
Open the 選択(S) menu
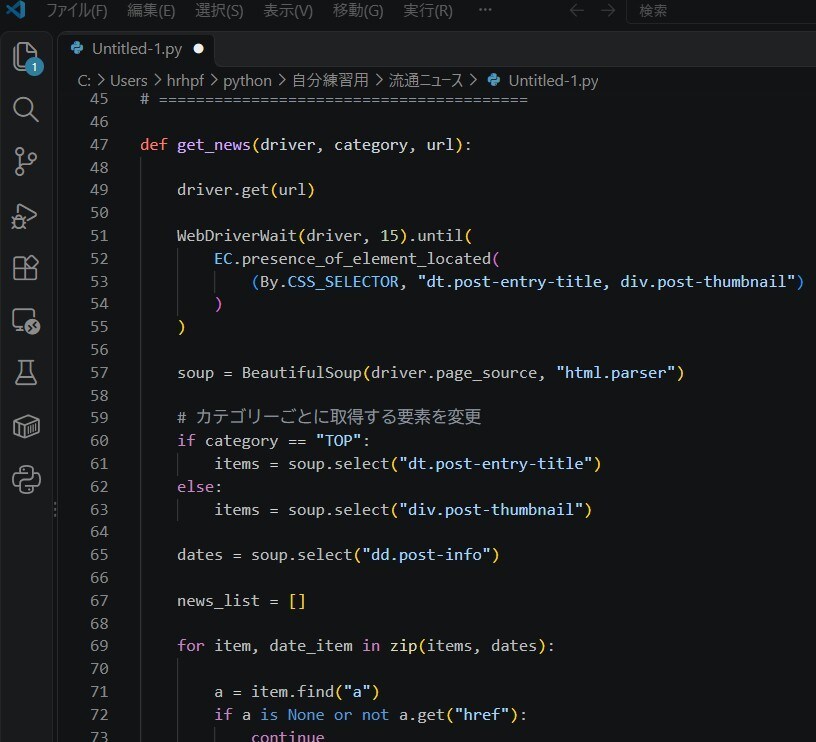point(219,10)
